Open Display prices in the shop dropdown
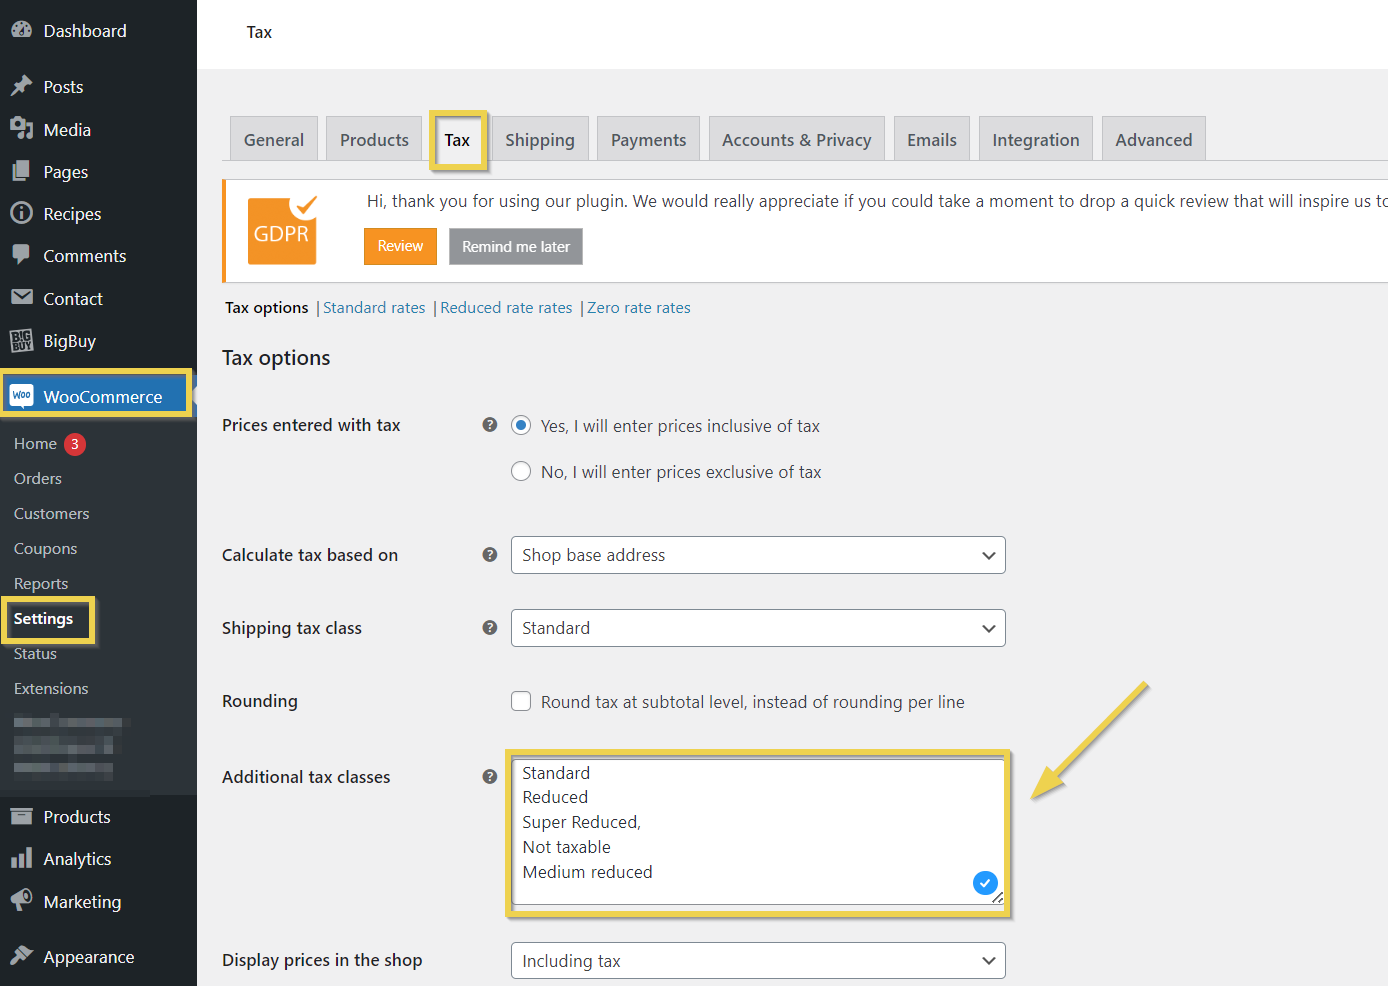Screen dimensions: 1388x986 757,961
